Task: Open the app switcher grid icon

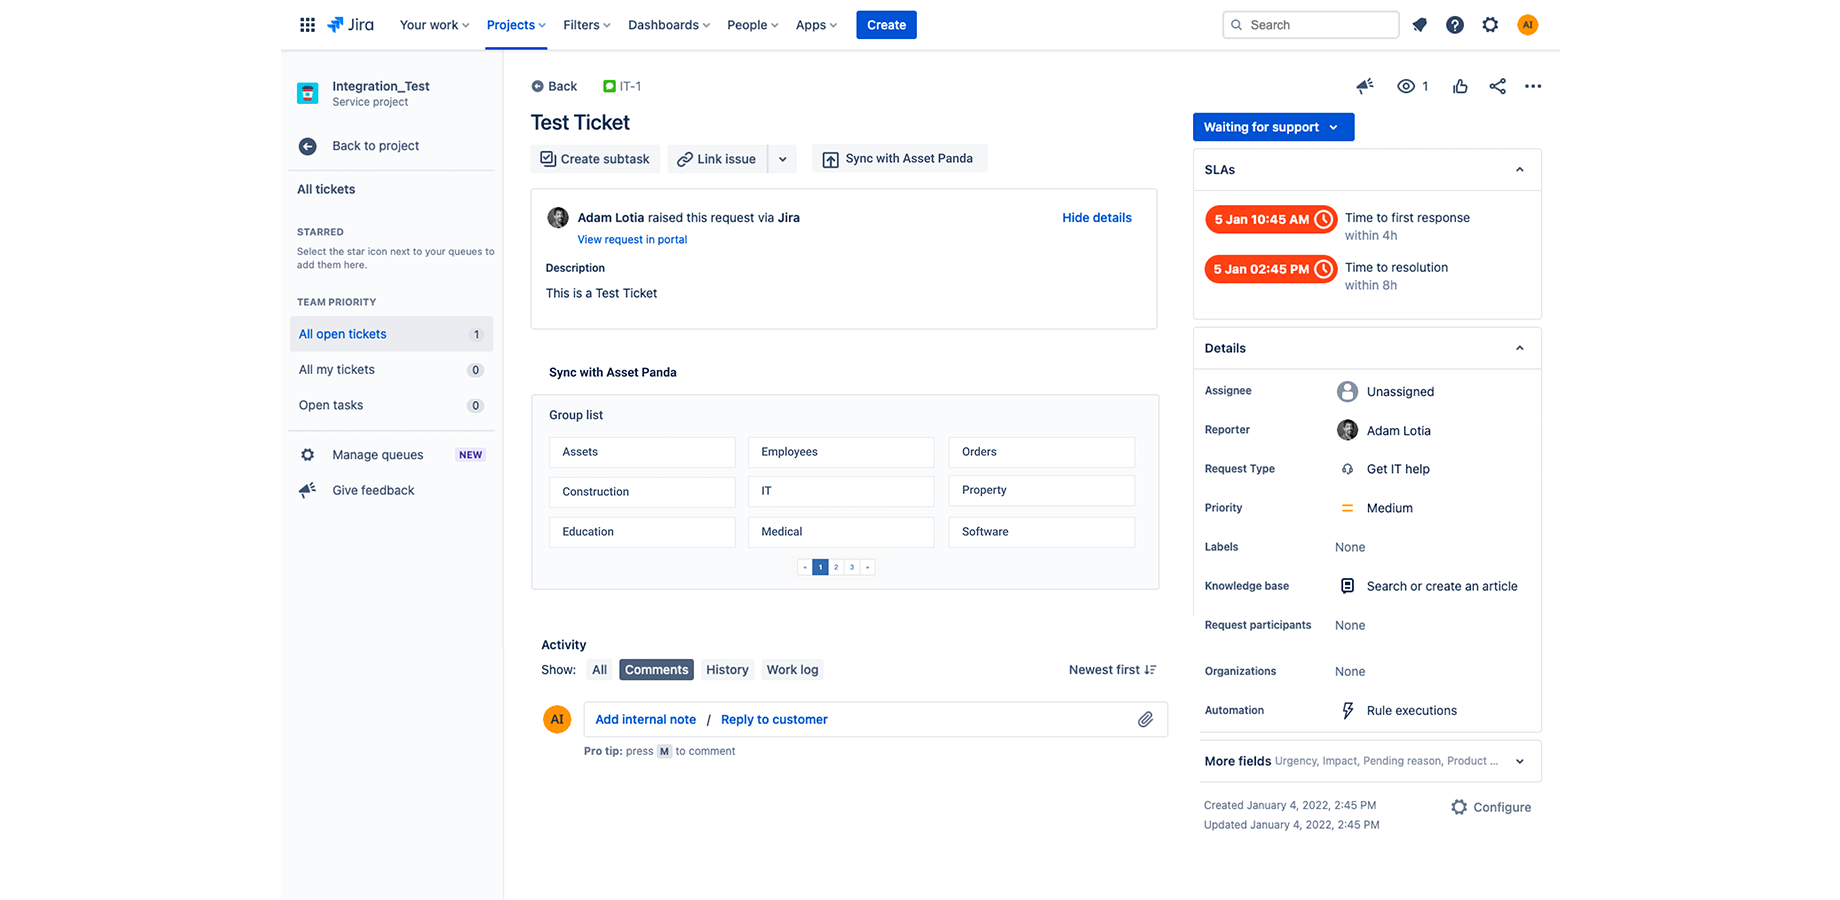Action: pyautogui.click(x=307, y=25)
